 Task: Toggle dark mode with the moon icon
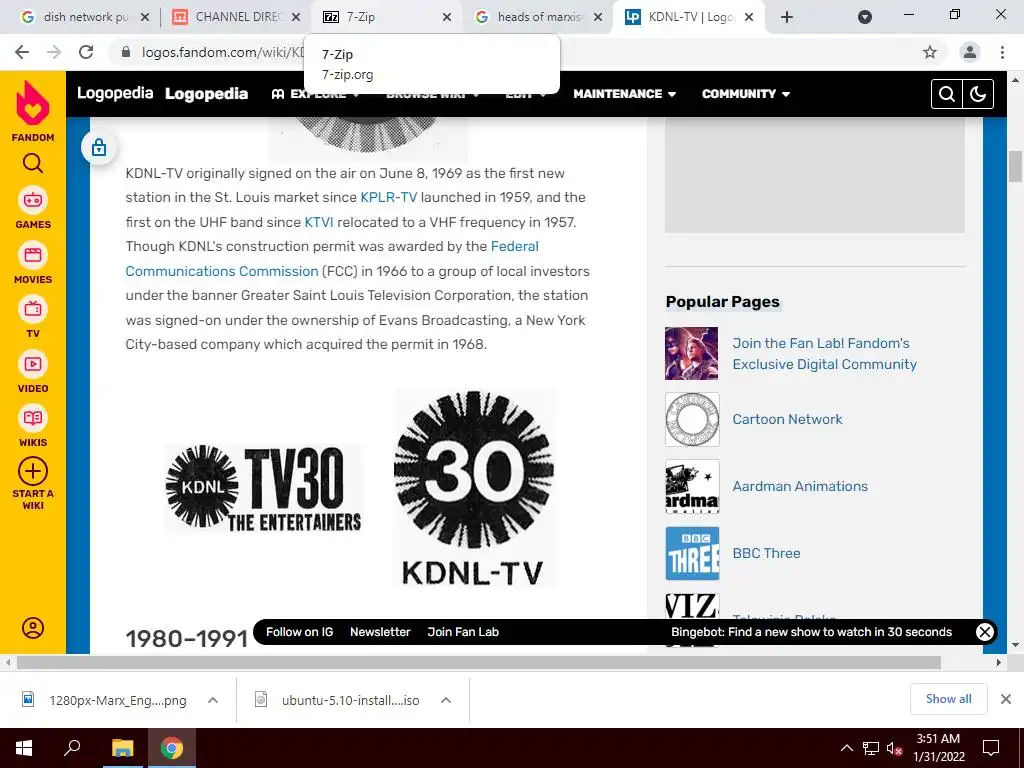(978, 94)
